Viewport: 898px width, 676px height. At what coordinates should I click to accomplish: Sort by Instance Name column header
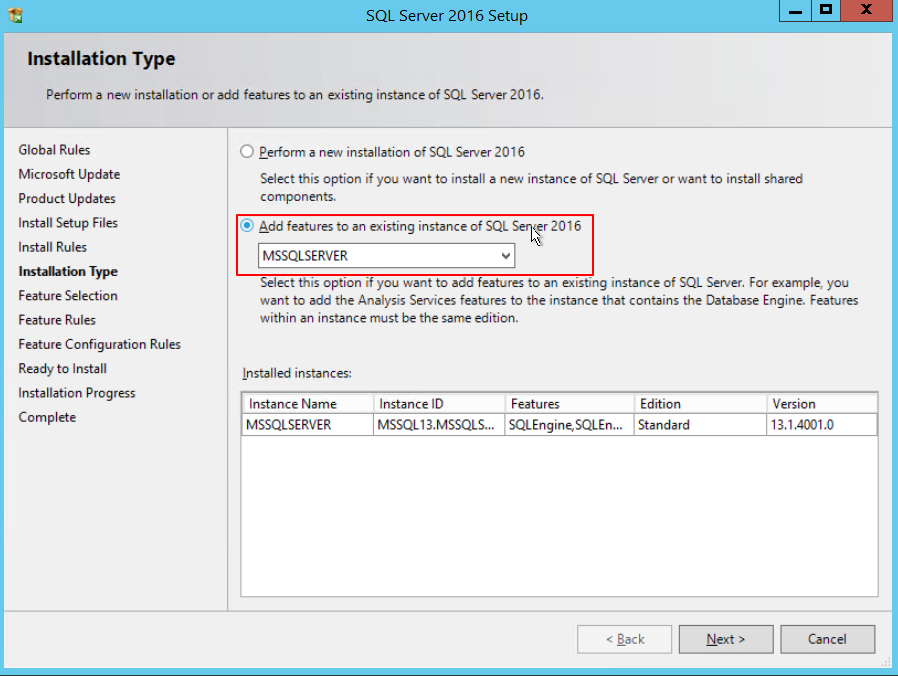point(308,404)
